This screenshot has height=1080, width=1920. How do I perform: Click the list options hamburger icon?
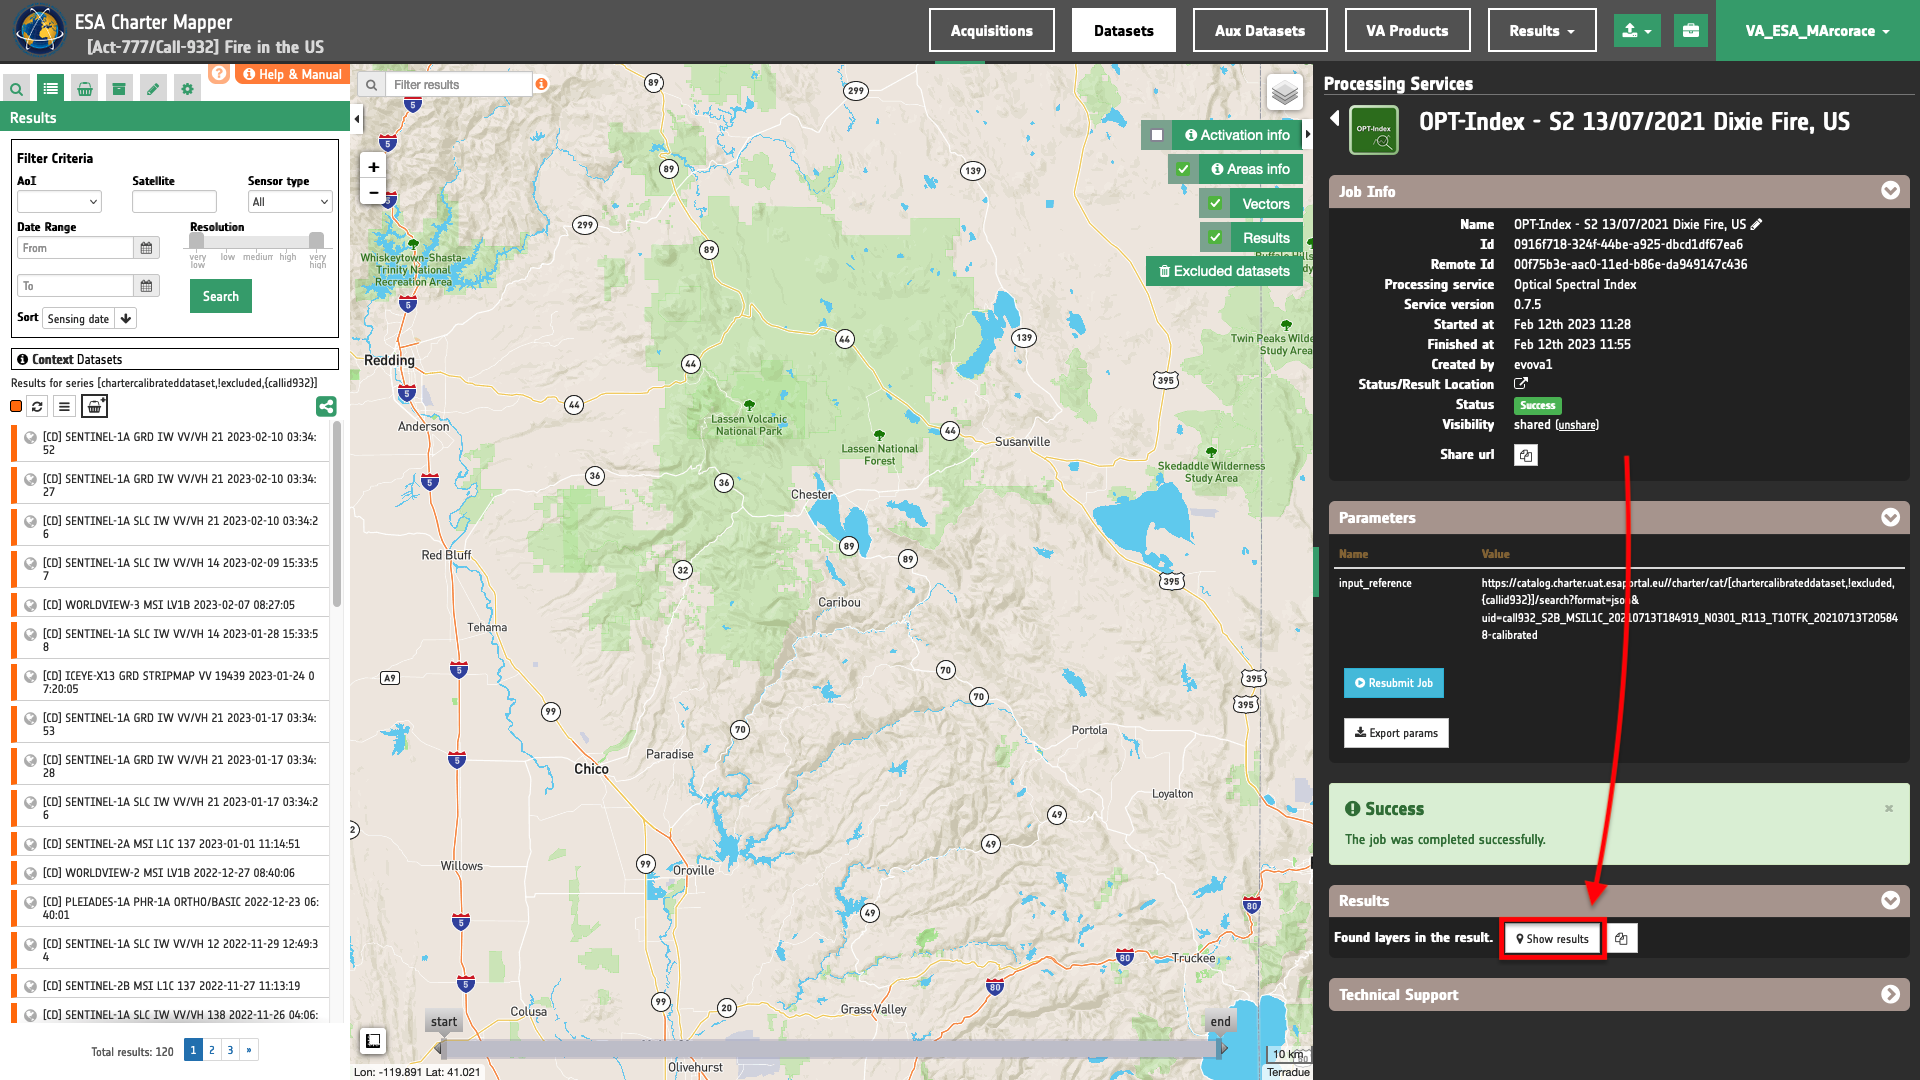pyautogui.click(x=64, y=406)
